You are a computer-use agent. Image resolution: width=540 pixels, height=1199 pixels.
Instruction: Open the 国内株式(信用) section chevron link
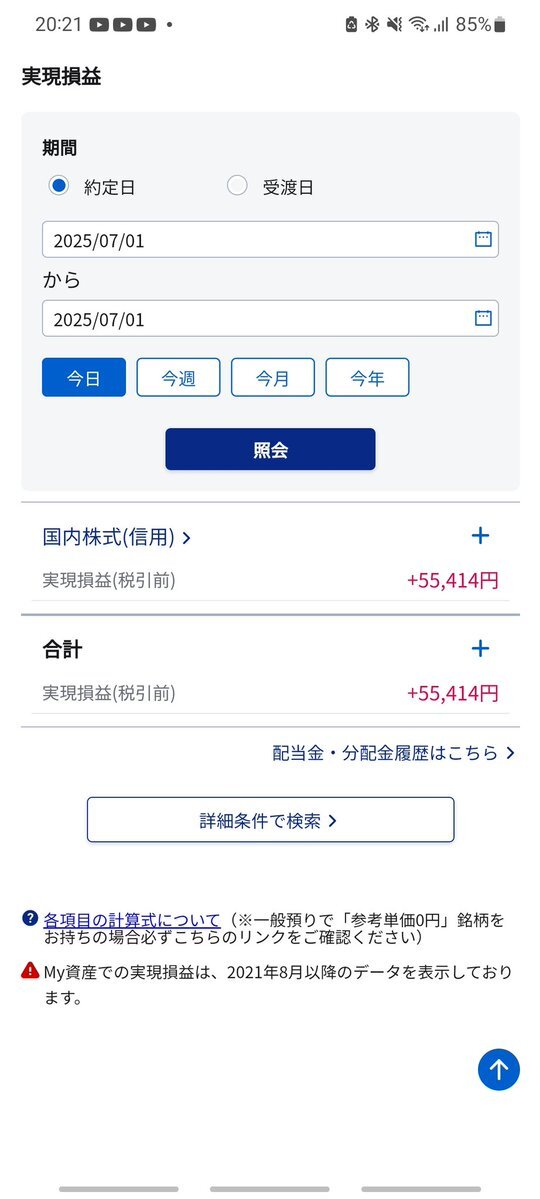(116, 537)
